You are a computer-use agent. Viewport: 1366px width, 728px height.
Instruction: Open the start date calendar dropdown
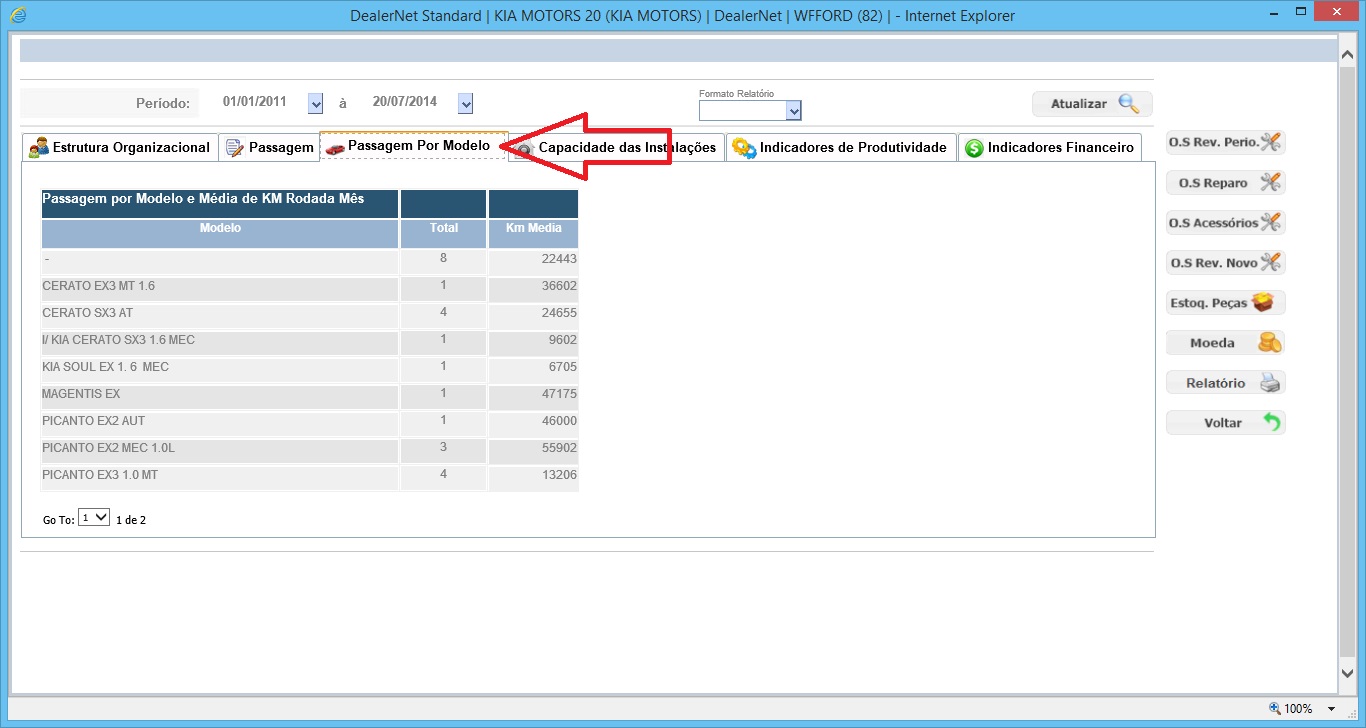[316, 103]
